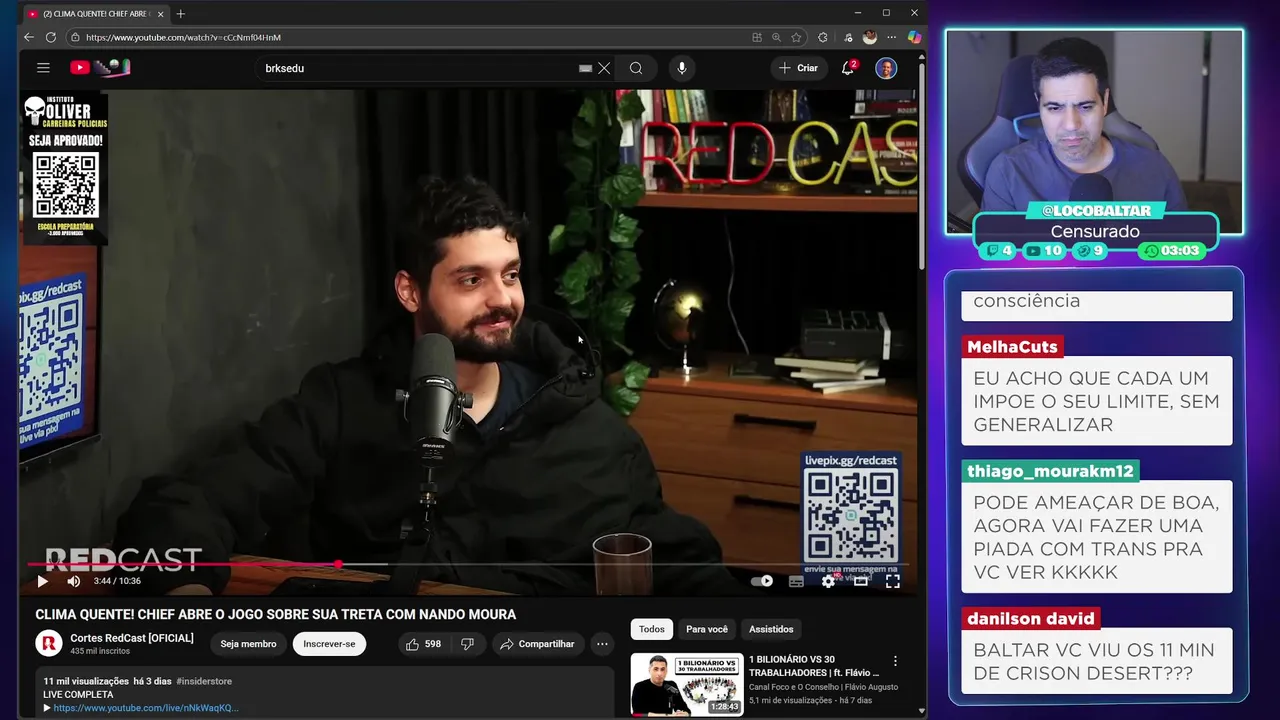Viewport: 1280px width, 720px height.
Task: Open the on-screen keyboard in search box
Action: tap(585, 68)
